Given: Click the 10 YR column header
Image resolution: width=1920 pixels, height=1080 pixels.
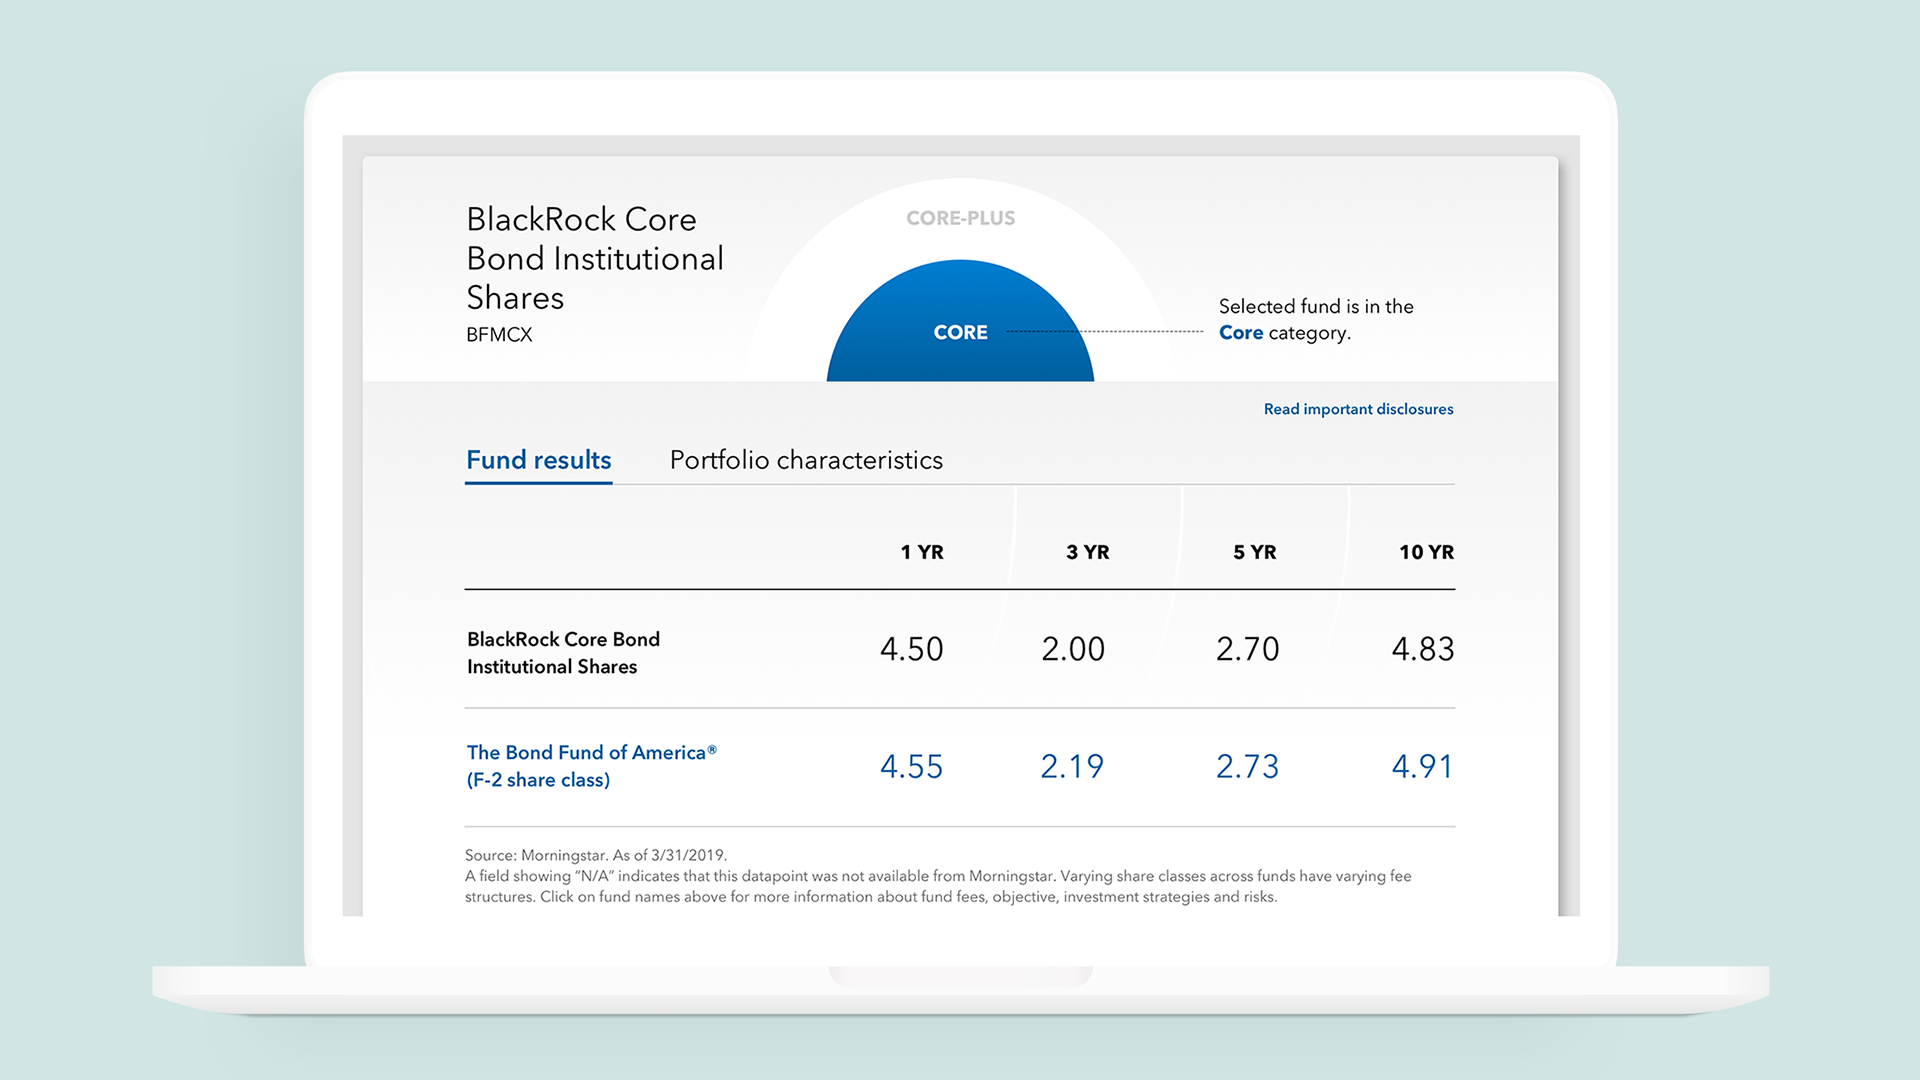Looking at the screenshot, I should coord(1426,552).
